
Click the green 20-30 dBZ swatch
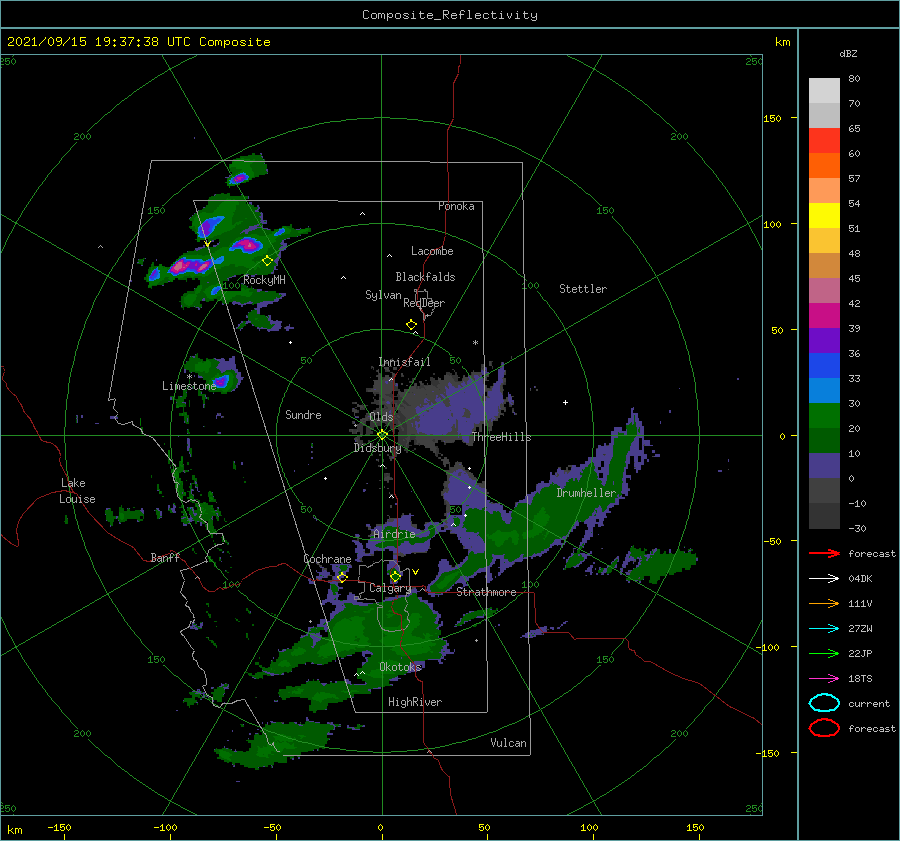824,416
